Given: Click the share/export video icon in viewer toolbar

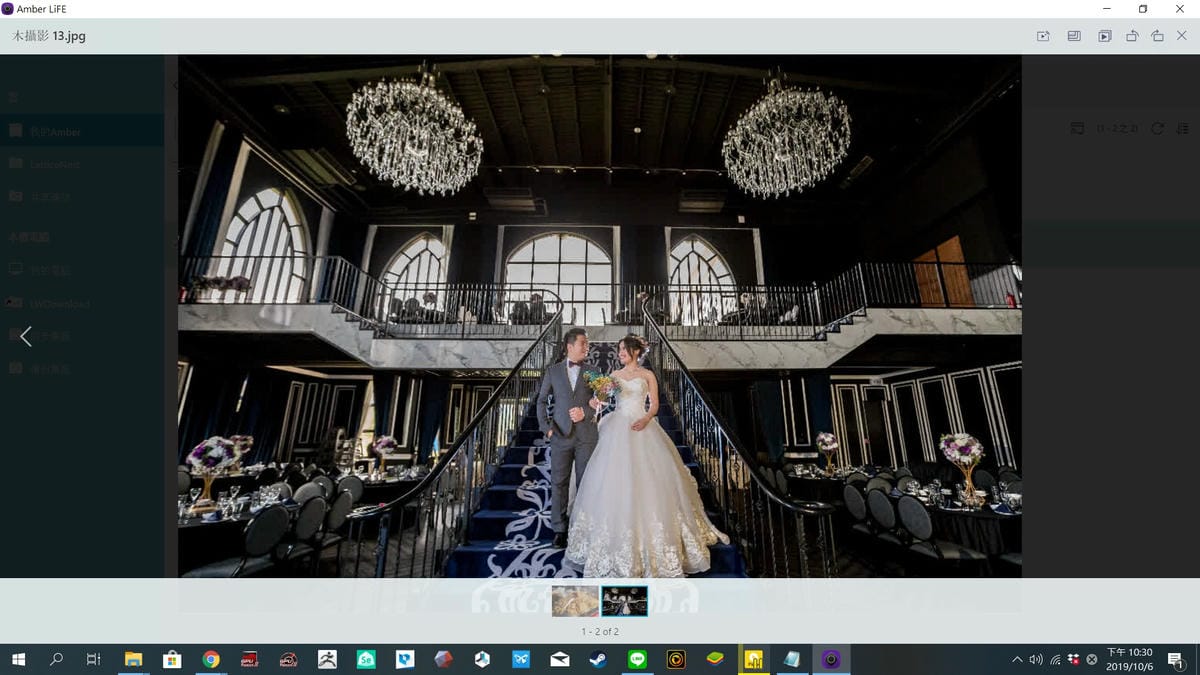Looking at the screenshot, I should (x=1043, y=36).
